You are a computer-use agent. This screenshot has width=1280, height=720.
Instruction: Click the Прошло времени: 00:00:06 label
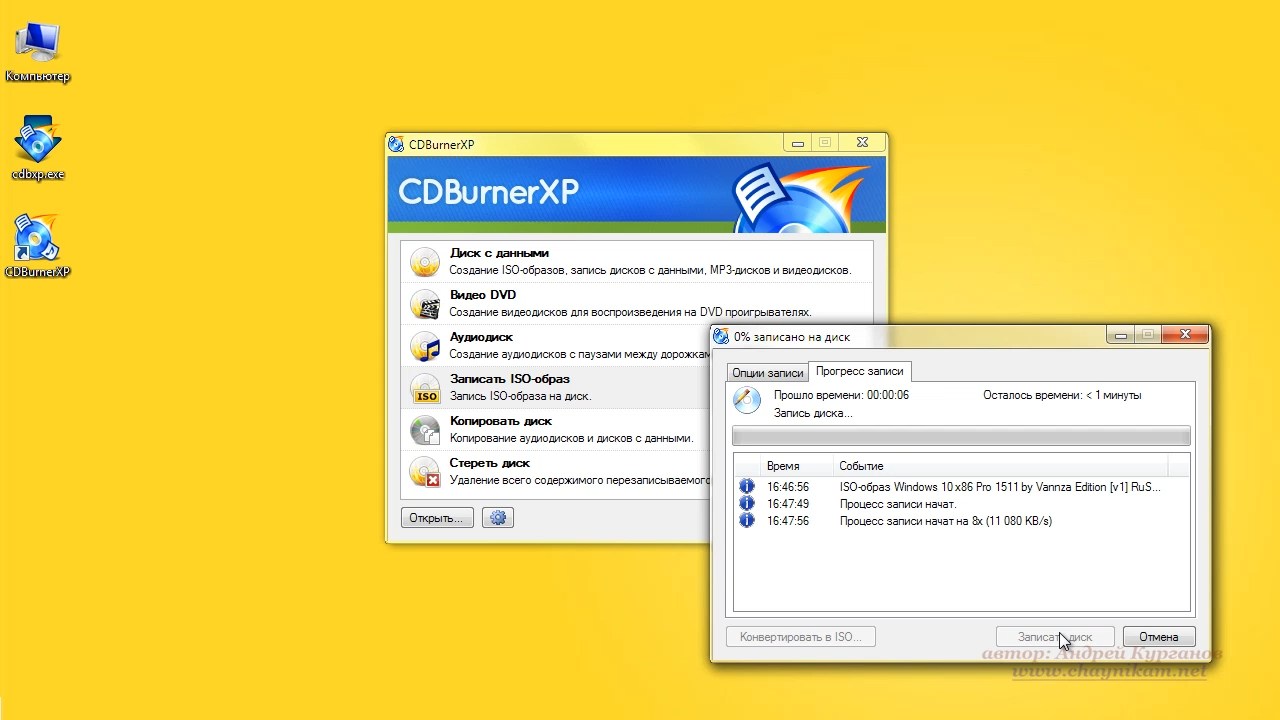coord(841,395)
